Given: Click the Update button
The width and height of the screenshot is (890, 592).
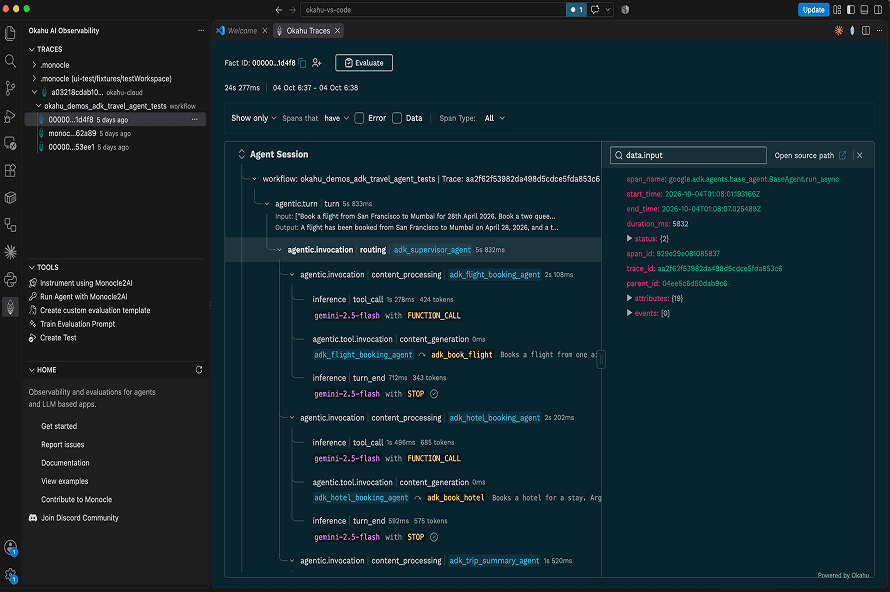Looking at the screenshot, I should click(x=813, y=10).
